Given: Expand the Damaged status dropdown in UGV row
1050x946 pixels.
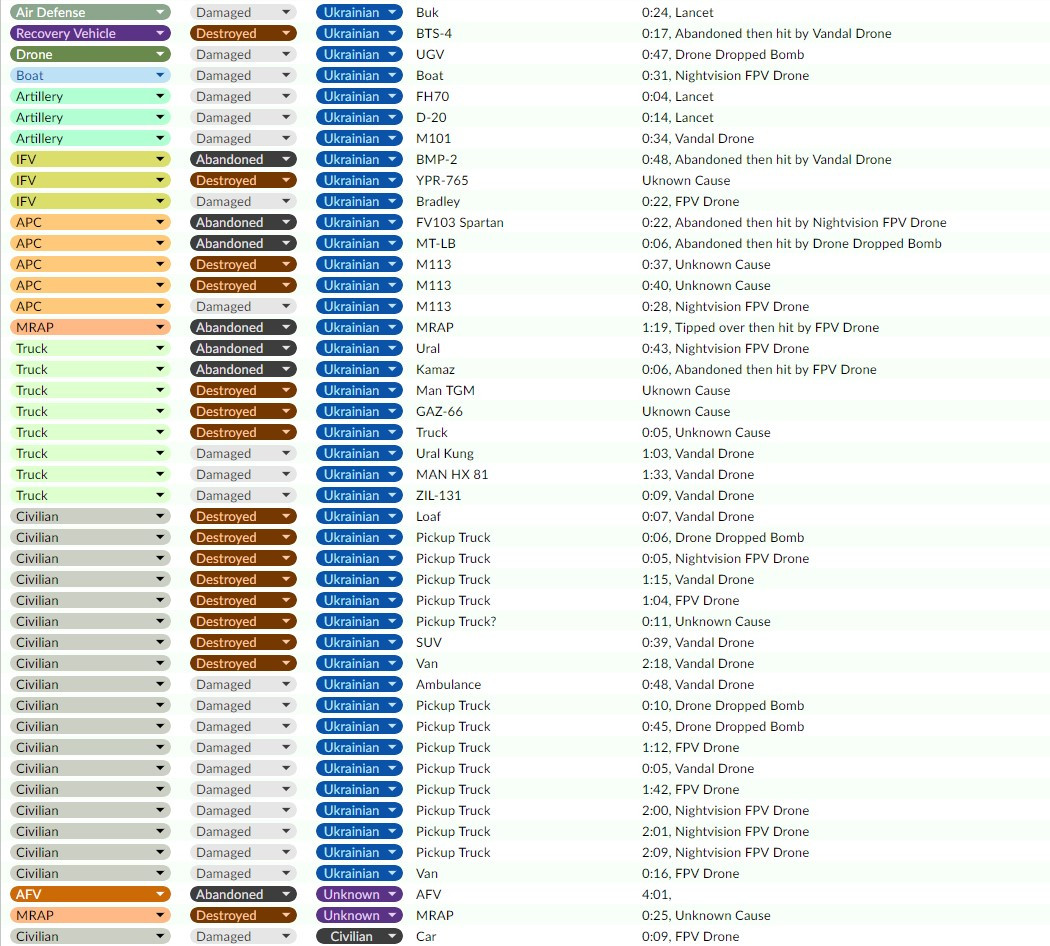Looking at the screenshot, I should 243,54.
